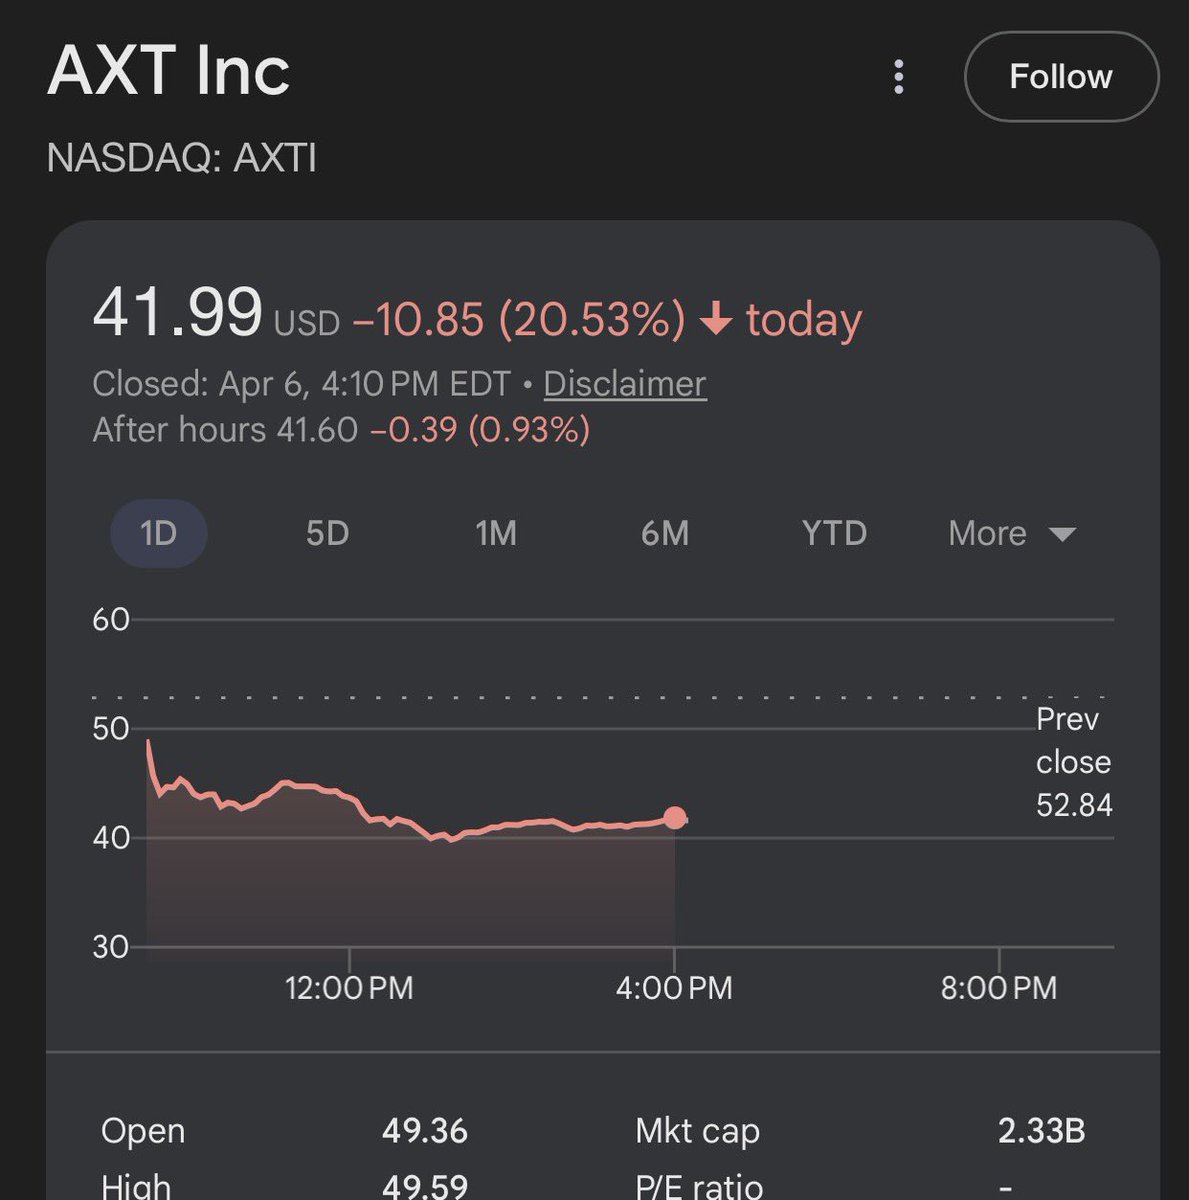
Task: Click the 41.99 current price
Action: coord(177,312)
